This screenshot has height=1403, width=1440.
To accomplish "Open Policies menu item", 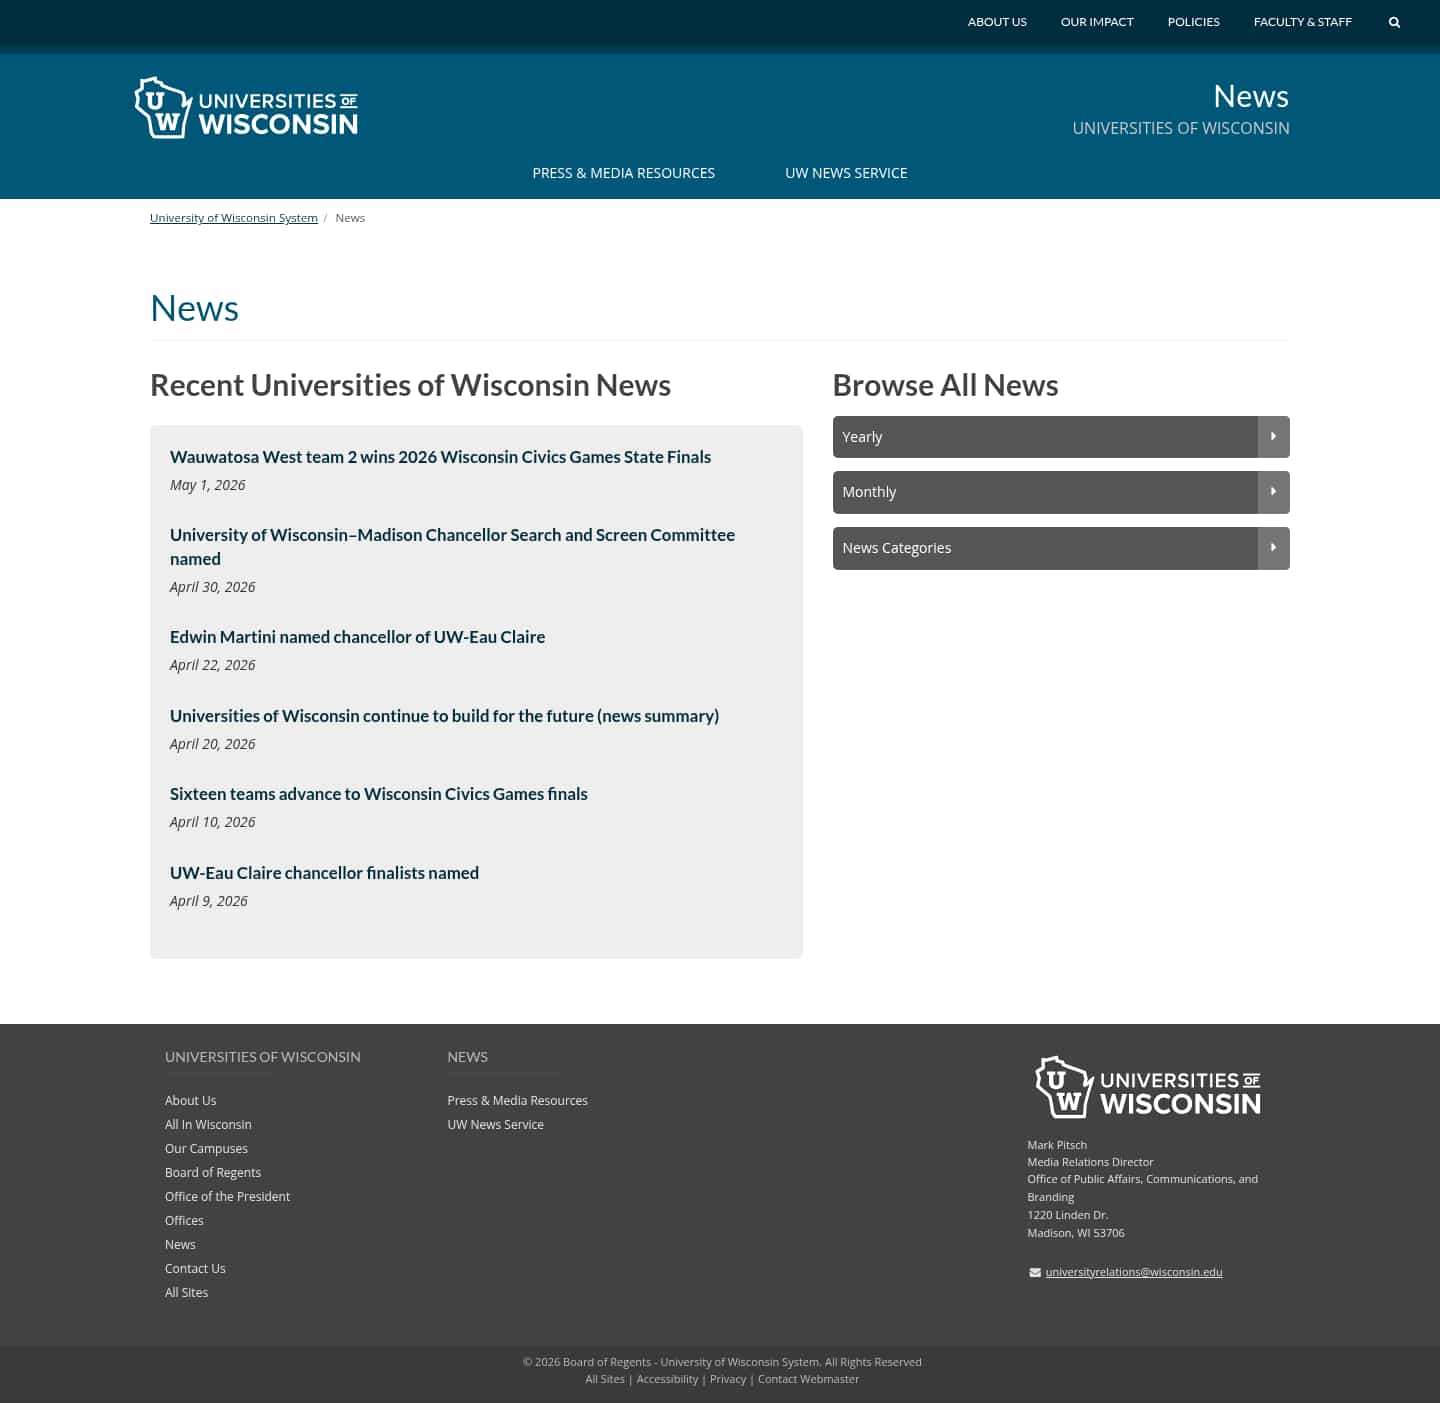I will pos(1194,22).
